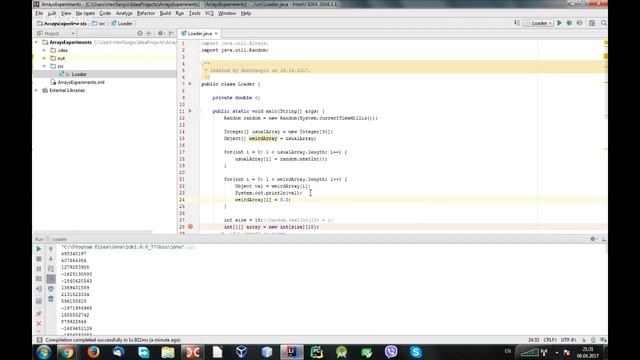Hide the Run tool window
Screen dimensions: 640x360
coord(603,239)
